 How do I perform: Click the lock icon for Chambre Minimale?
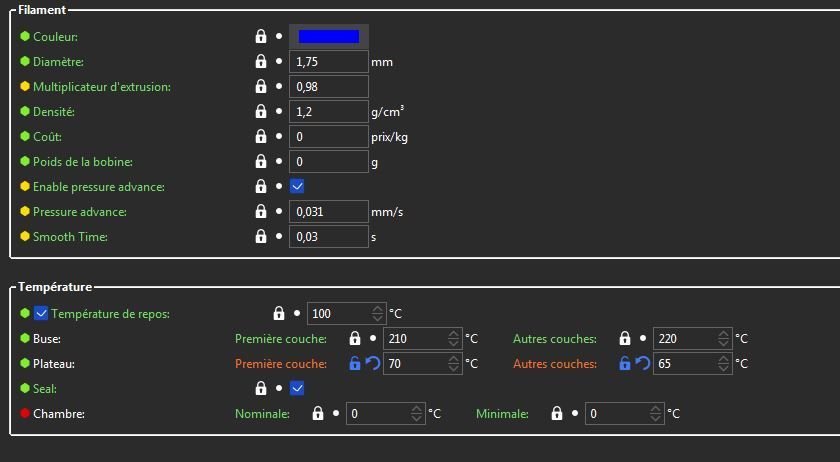click(557, 413)
